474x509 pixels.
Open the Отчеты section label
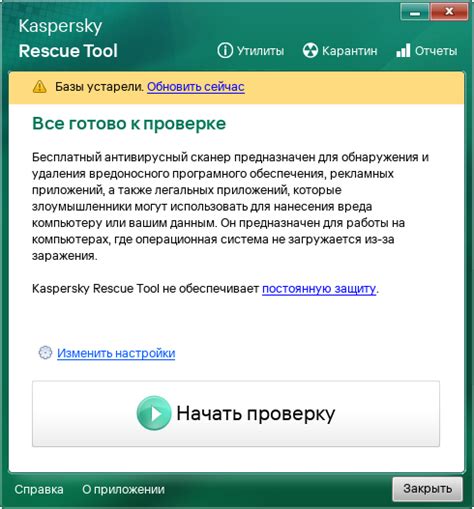tap(436, 51)
